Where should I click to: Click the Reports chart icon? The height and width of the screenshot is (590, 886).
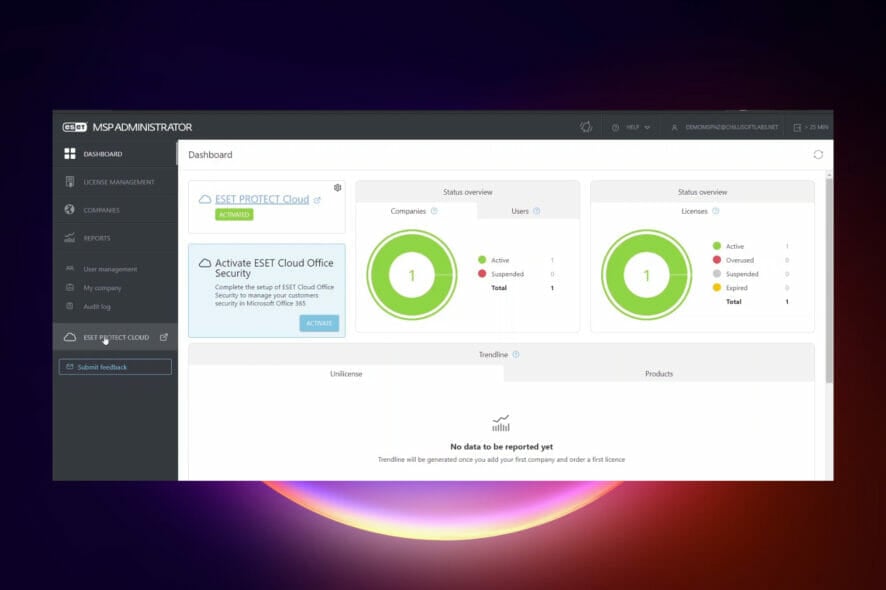(x=70, y=238)
